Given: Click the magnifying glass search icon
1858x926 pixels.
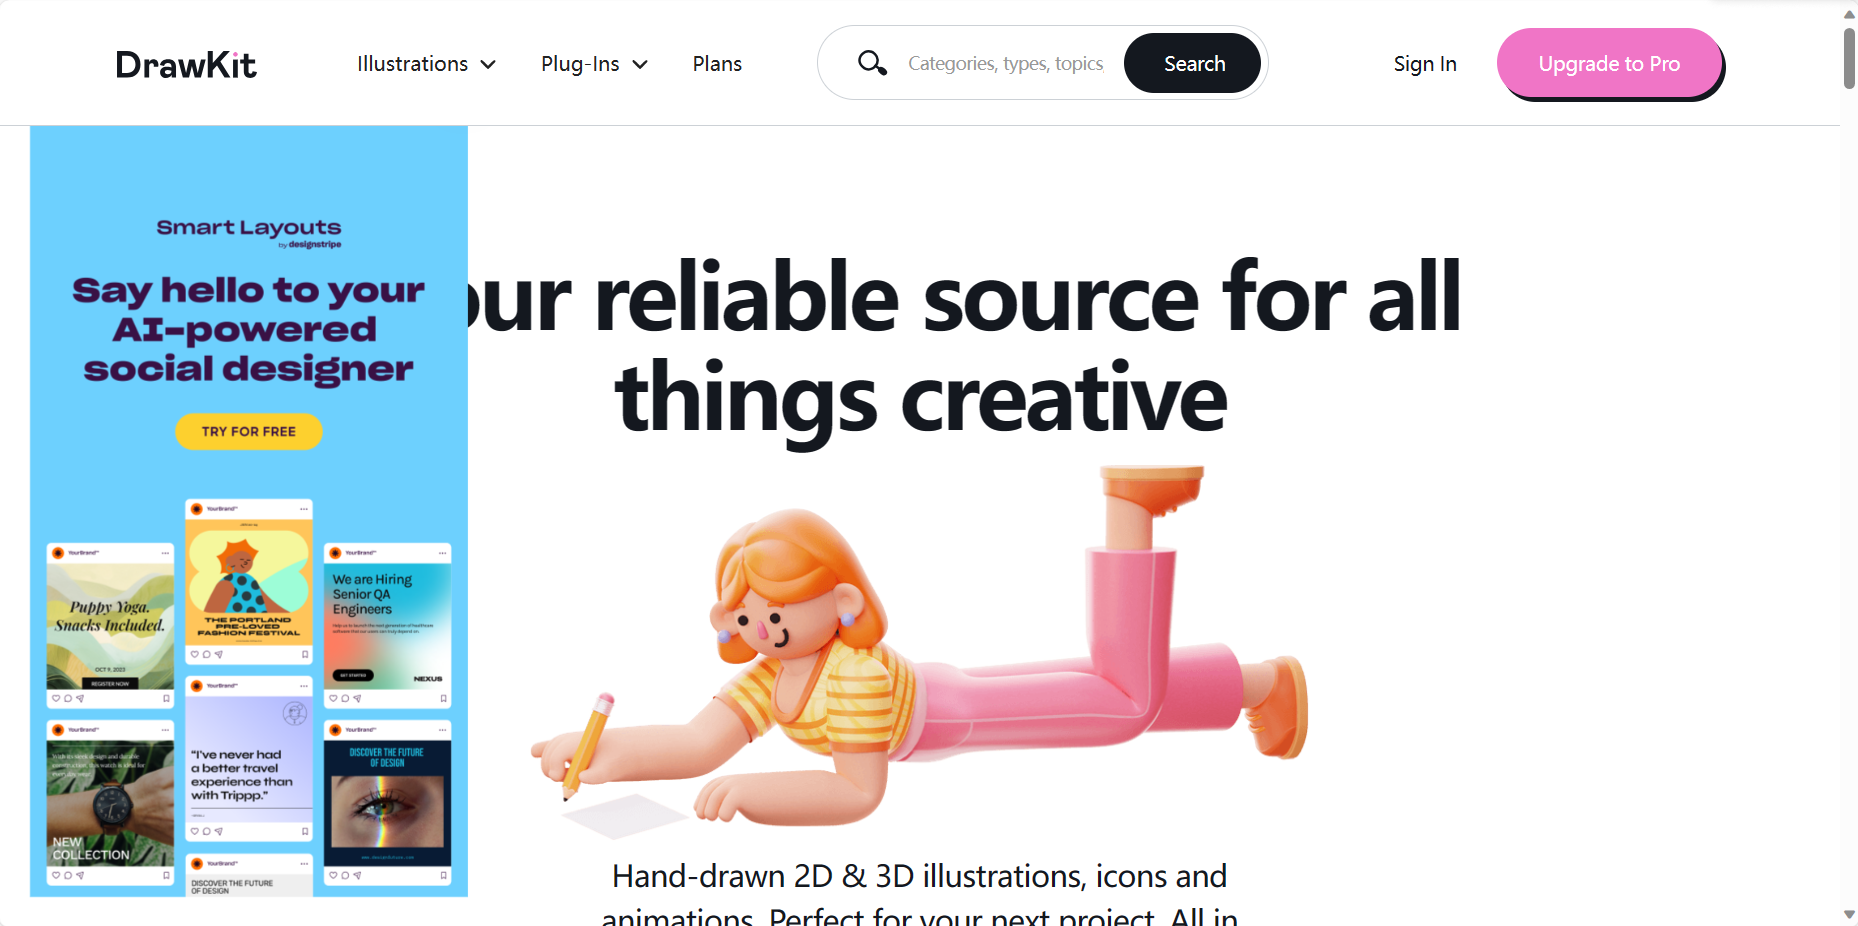Looking at the screenshot, I should click(x=872, y=63).
